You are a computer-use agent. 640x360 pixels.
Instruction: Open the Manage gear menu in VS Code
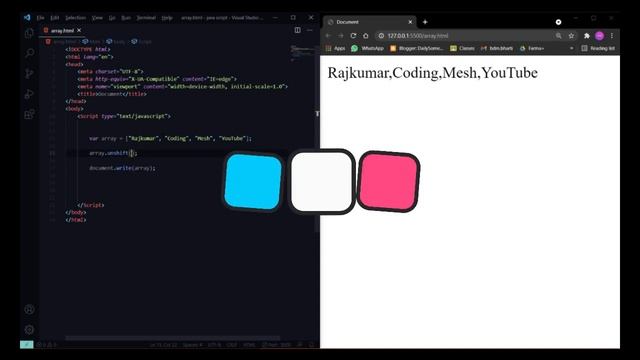click(29, 329)
